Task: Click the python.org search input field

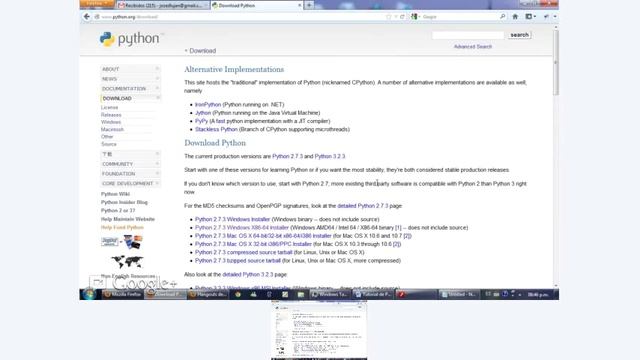Action: (x=468, y=35)
